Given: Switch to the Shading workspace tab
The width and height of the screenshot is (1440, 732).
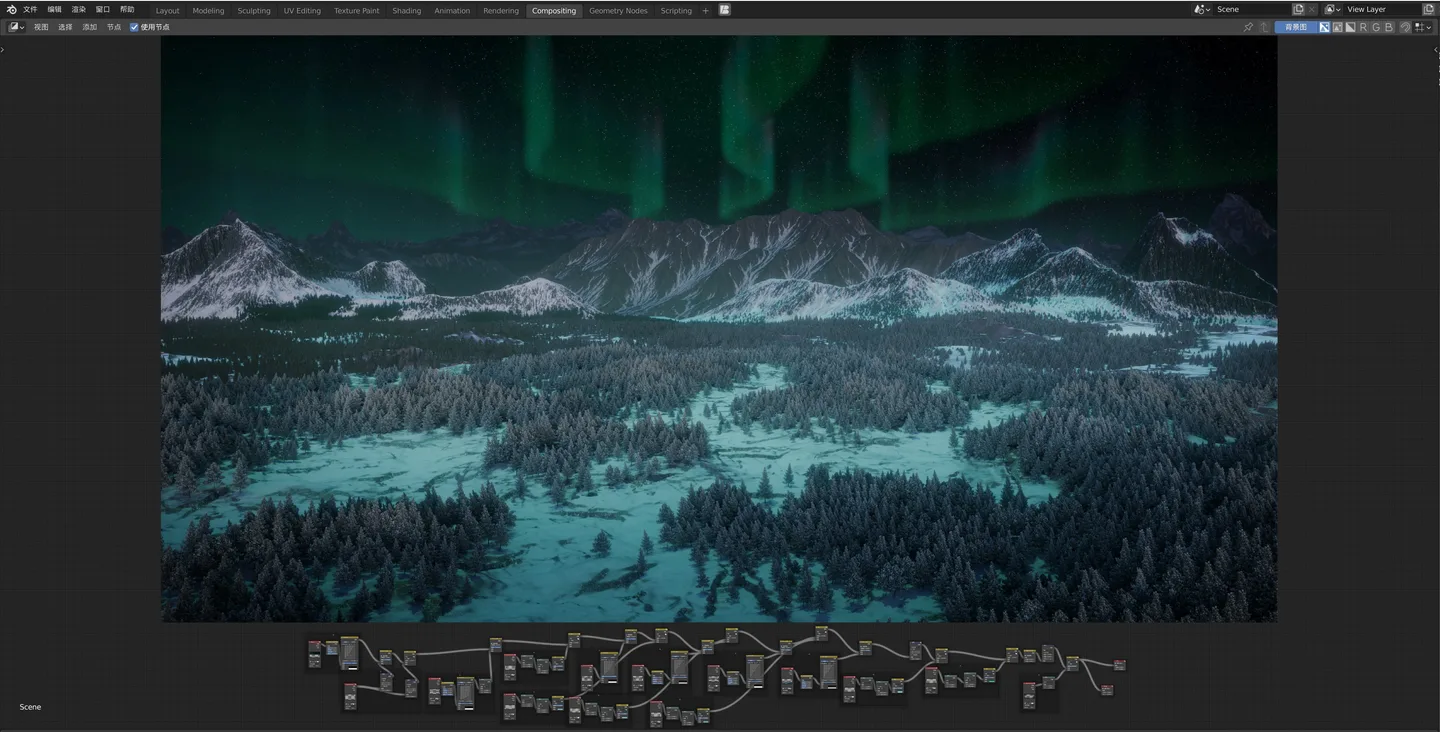Looking at the screenshot, I should coord(406,10).
